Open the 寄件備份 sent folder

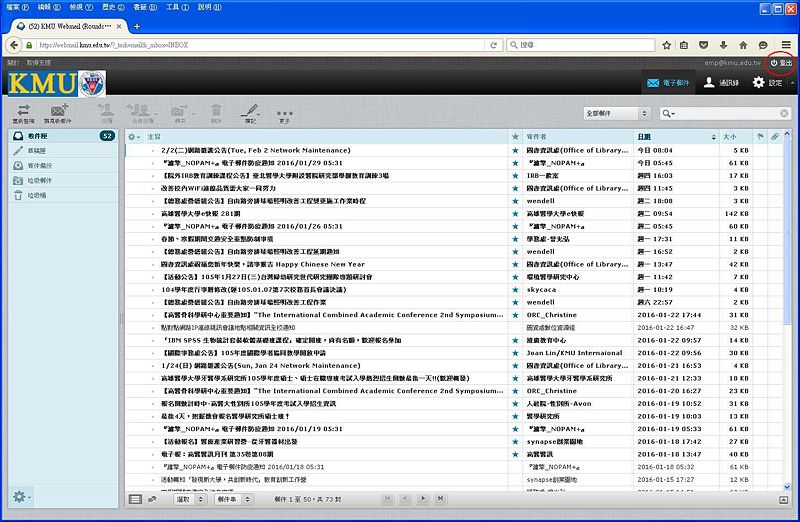(x=63, y=165)
